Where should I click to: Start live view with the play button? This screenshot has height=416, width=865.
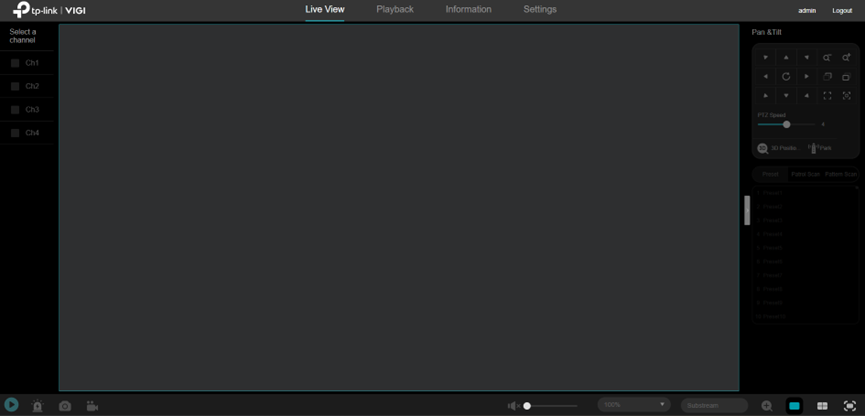coord(11,406)
